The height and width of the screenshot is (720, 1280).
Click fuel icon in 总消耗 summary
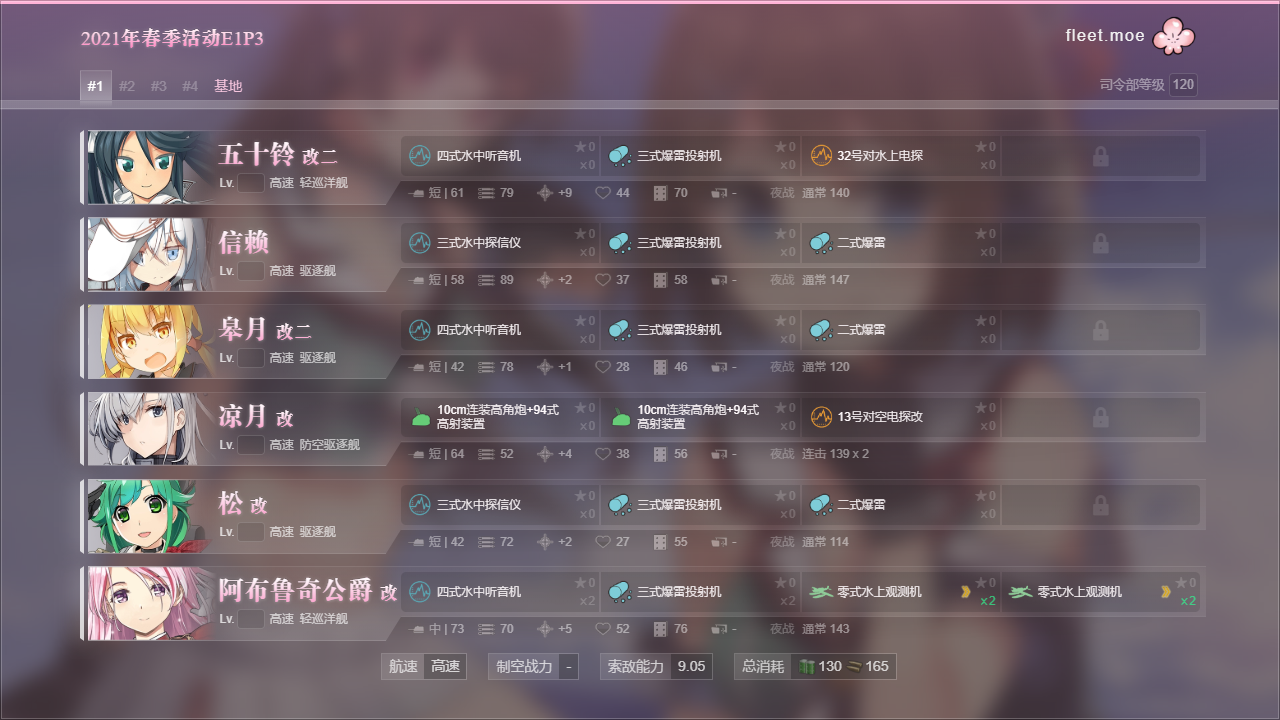(x=806, y=666)
